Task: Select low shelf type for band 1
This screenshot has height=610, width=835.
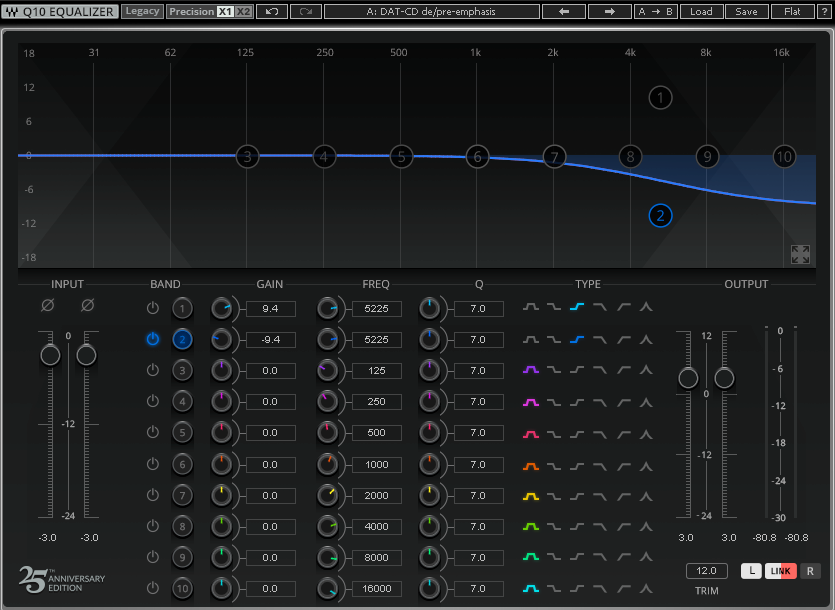Action: coord(554,307)
